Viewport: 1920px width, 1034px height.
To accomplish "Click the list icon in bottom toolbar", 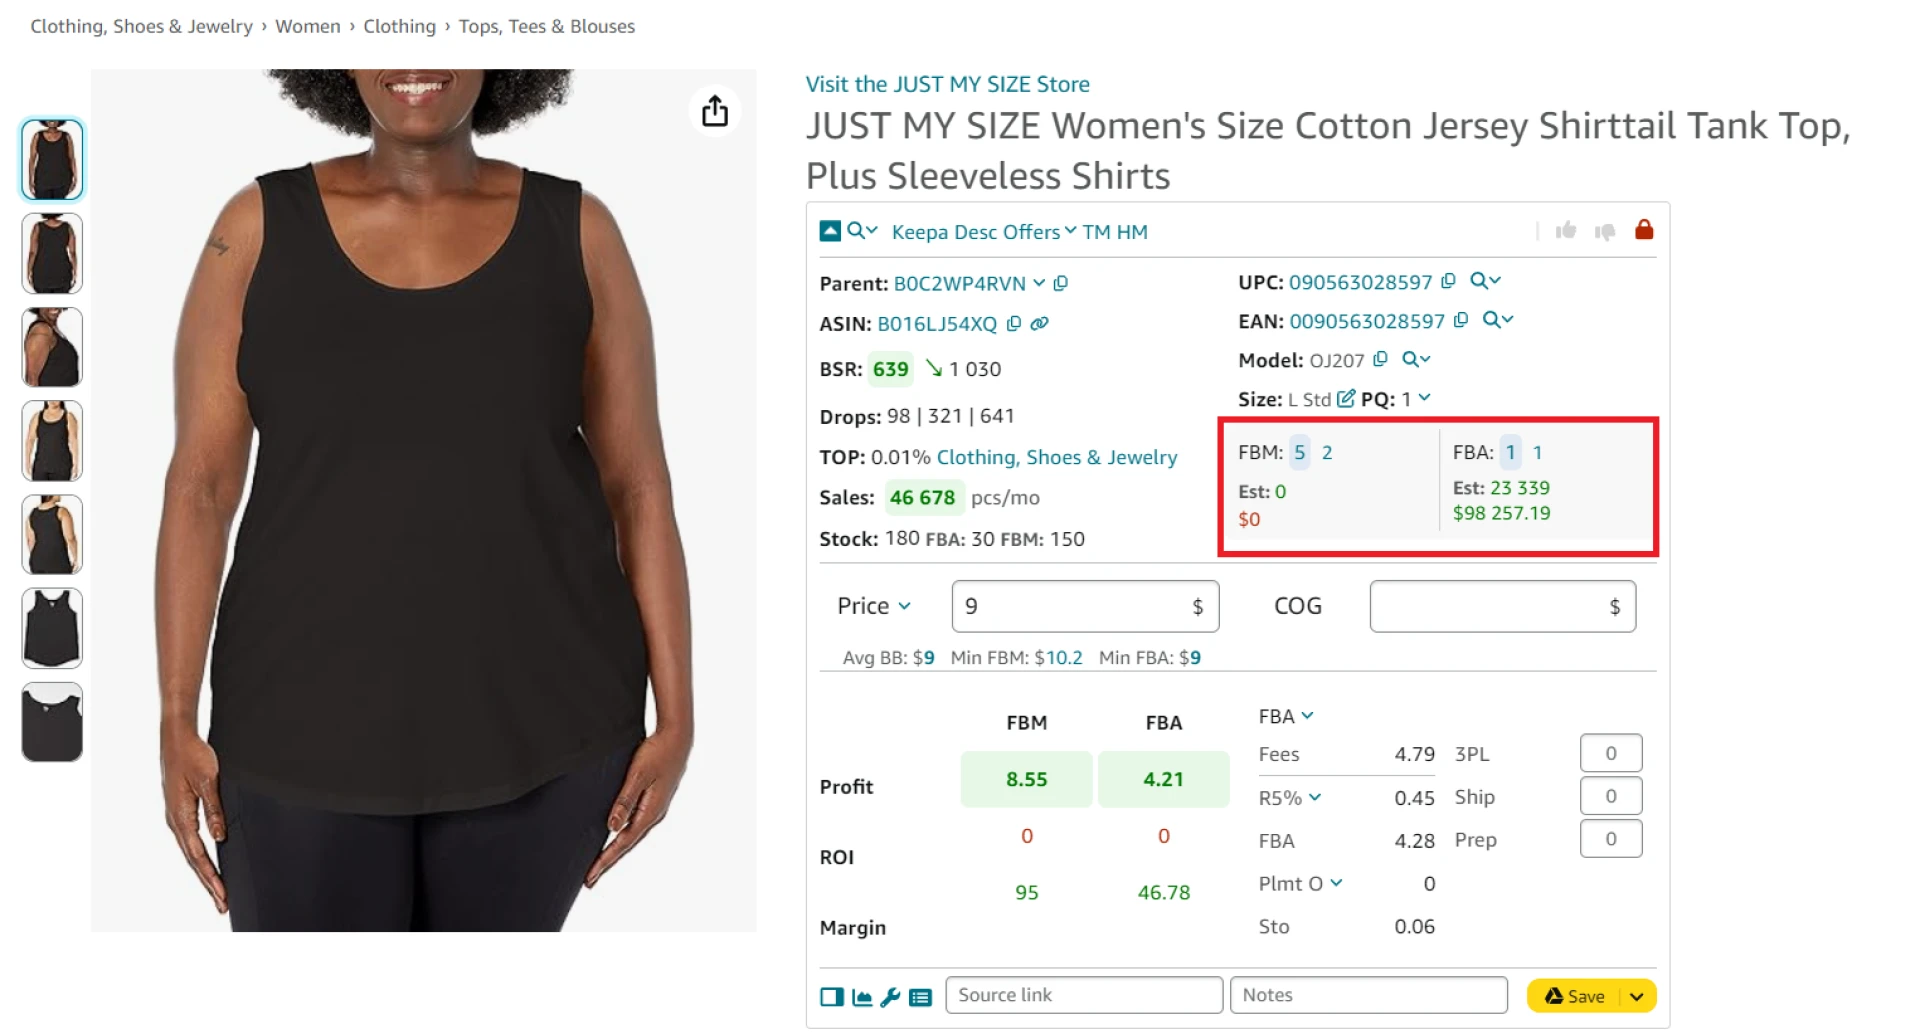I will [920, 997].
